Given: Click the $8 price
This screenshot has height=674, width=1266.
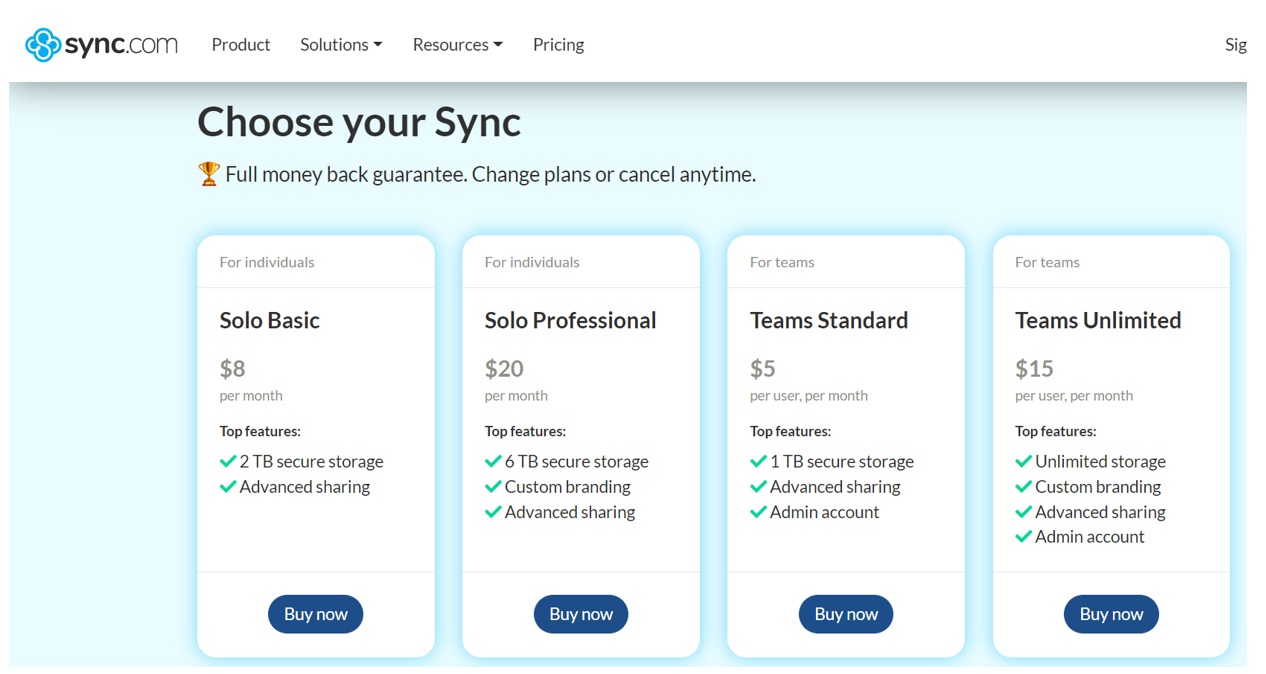Looking at the screenshot, I should (x=232, y=369).
